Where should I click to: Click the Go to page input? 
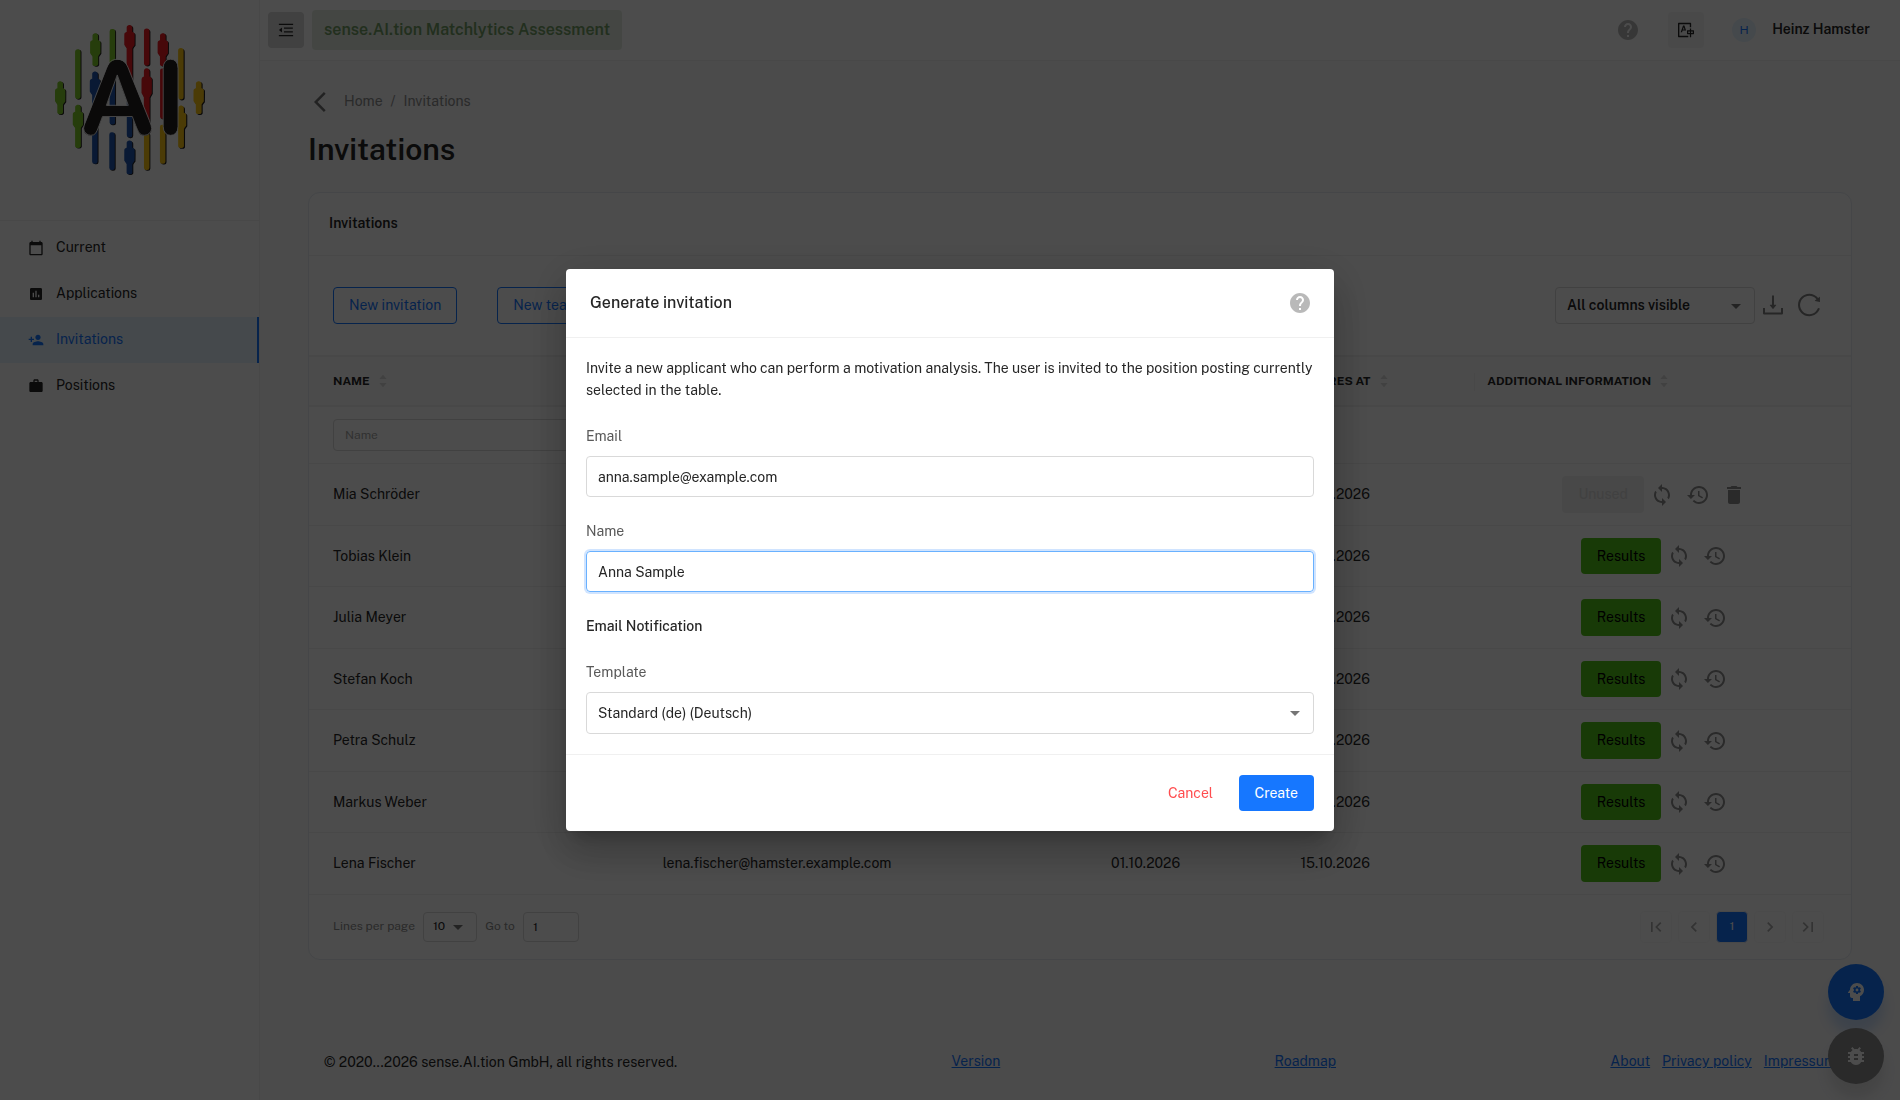click(551, 927)
